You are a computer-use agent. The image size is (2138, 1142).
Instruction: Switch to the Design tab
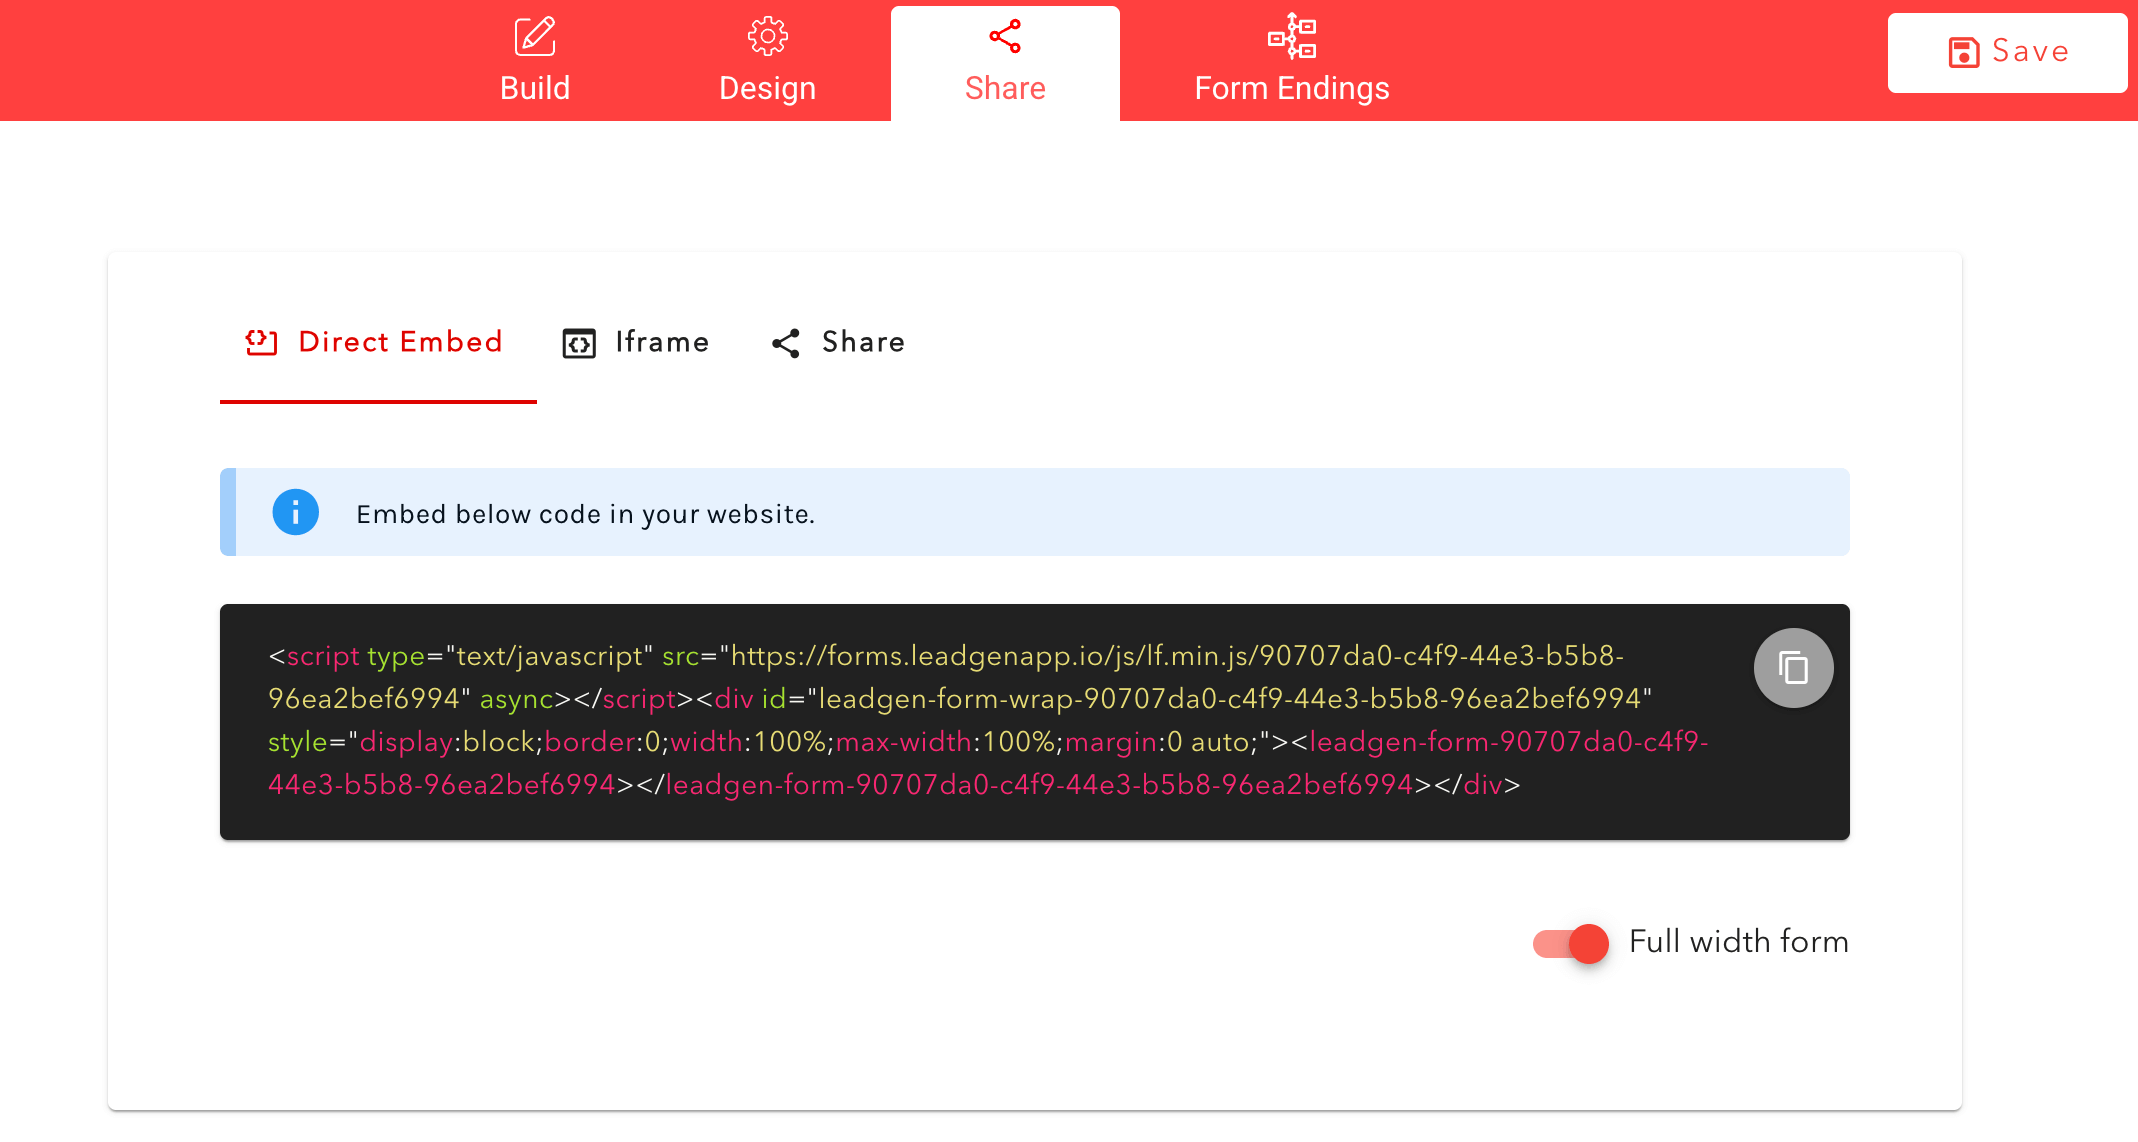767,88
